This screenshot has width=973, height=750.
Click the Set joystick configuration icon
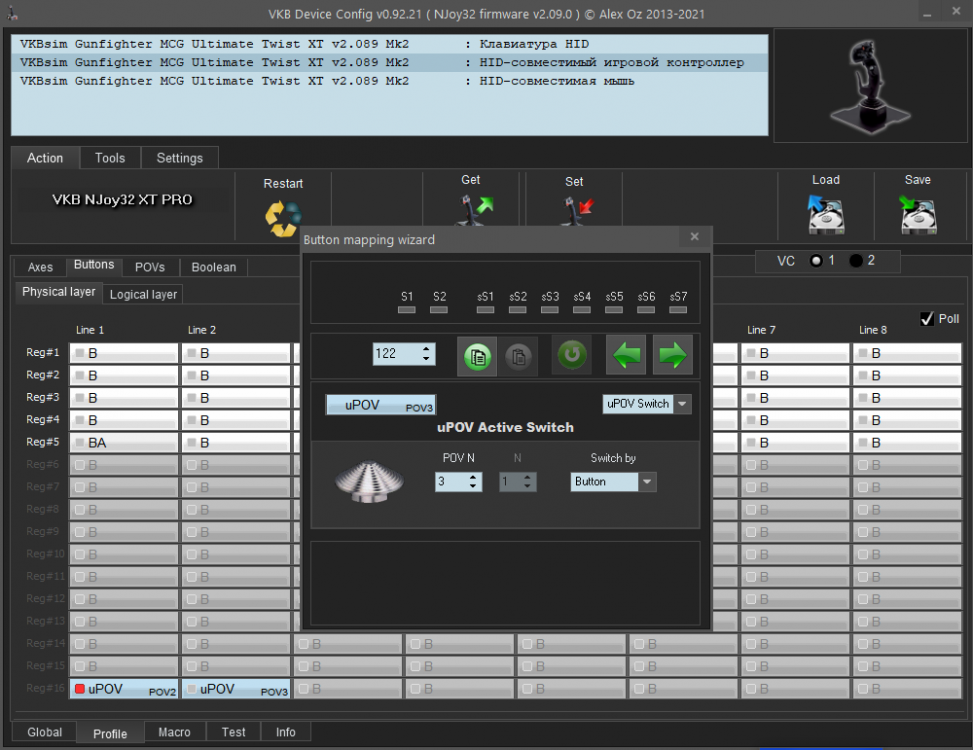[574, 211]
